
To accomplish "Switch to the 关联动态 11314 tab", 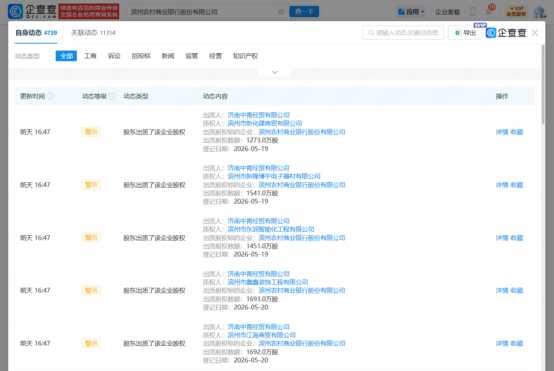I will (x=93, y=33).
